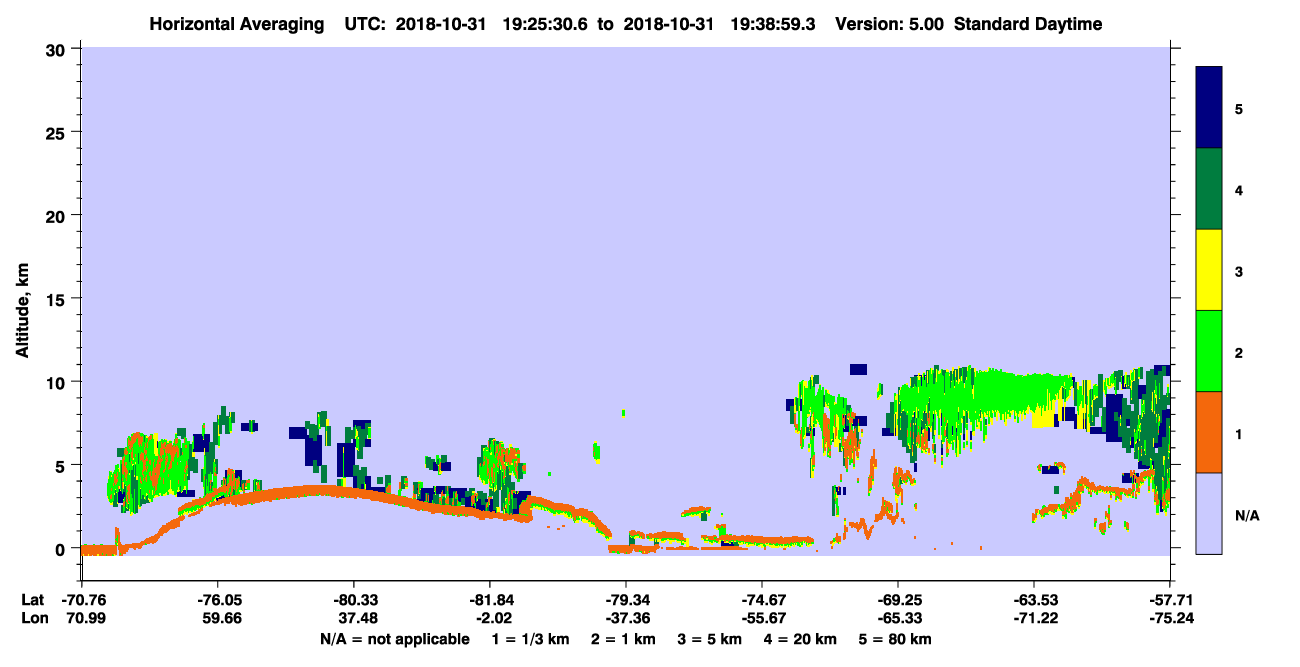Click longitude value -2.02
This screenshot has height=667, width=1300.
point(489,618)
